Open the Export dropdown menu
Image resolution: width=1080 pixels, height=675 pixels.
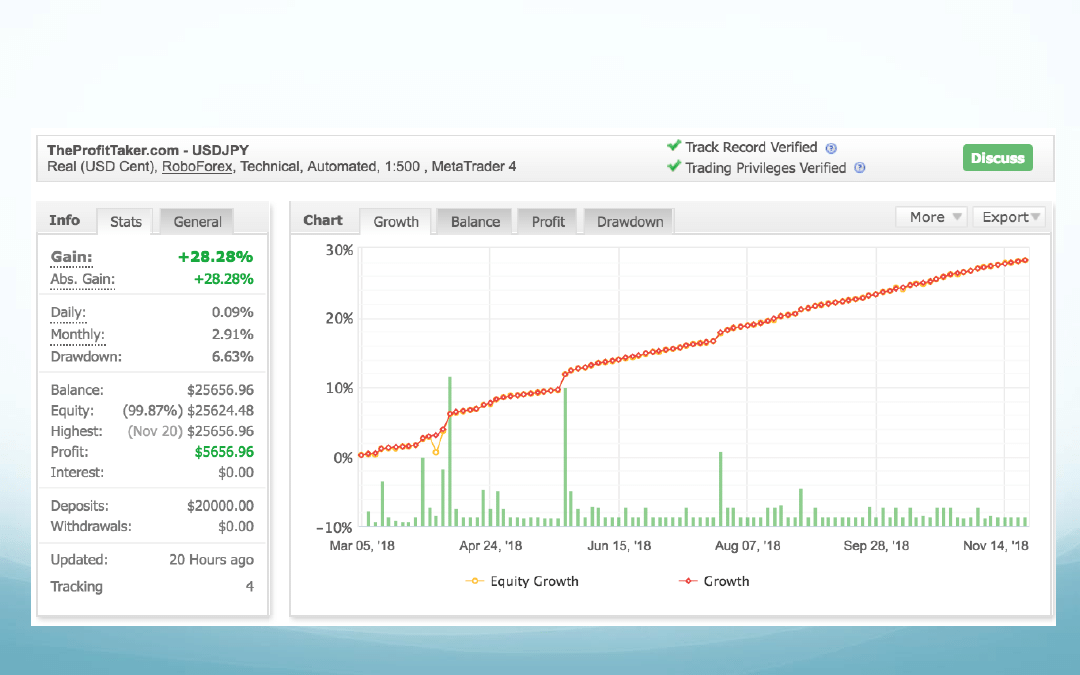[1008, 217]
